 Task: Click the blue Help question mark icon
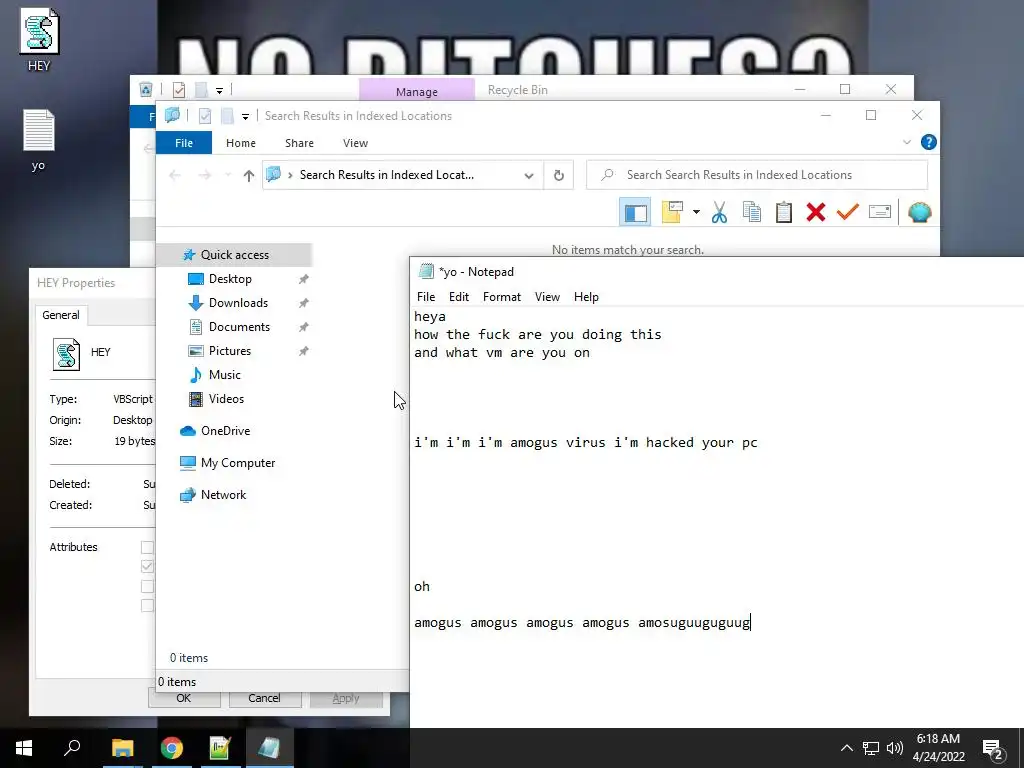click(928, 142)
